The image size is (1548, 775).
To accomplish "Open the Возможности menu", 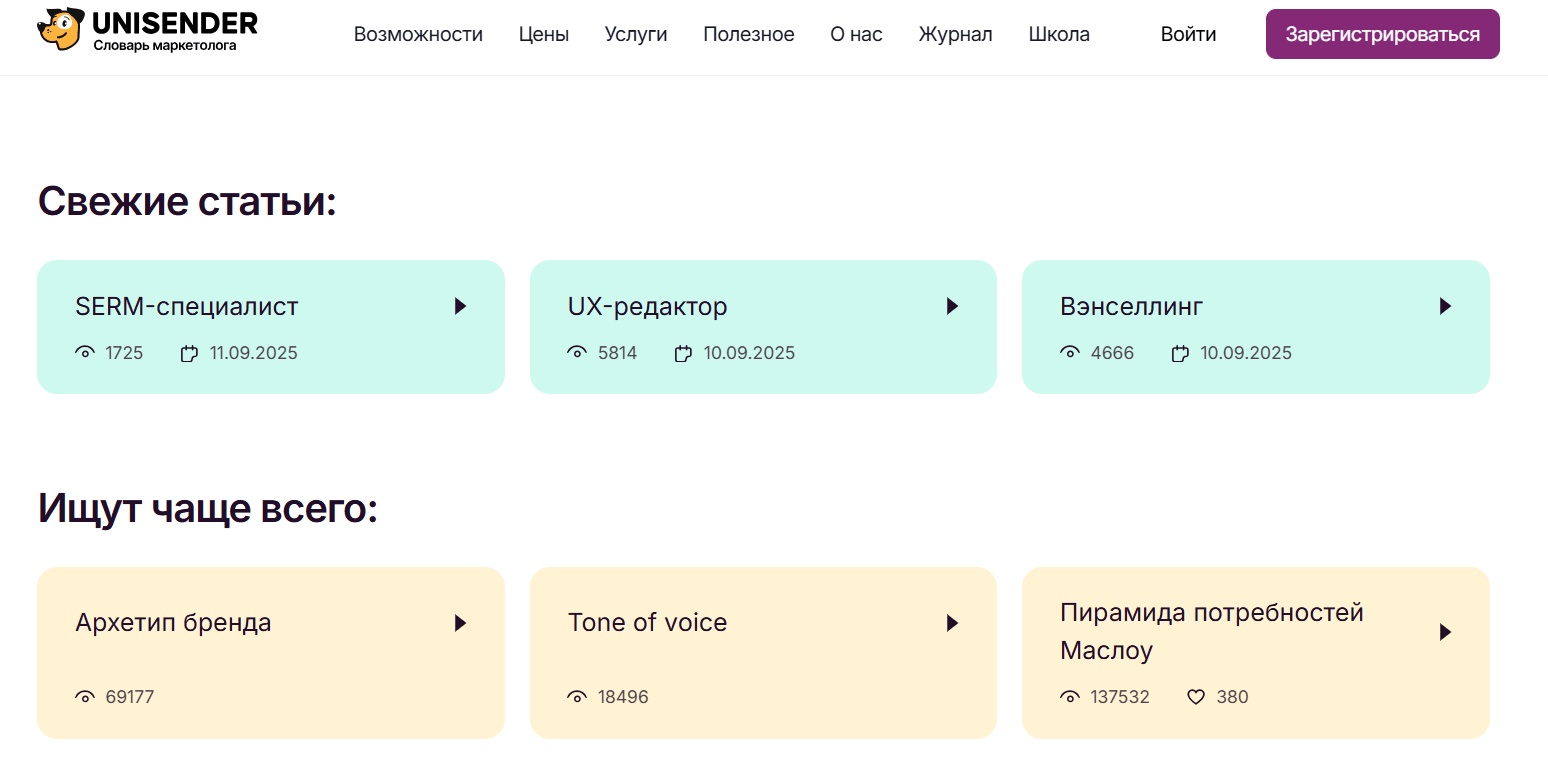I will [418, 35].
